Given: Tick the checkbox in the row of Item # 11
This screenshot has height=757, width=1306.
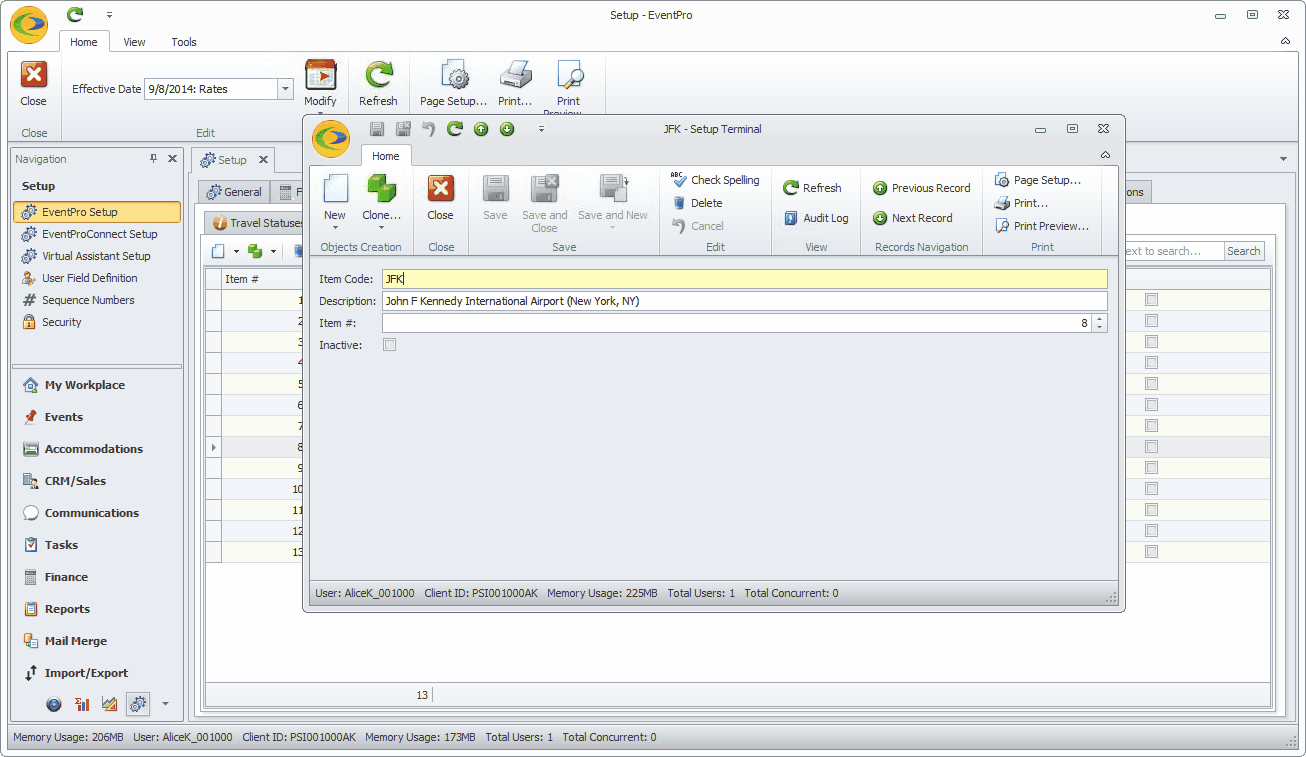Looking at the screenshot, I should tap(1151, 510).
